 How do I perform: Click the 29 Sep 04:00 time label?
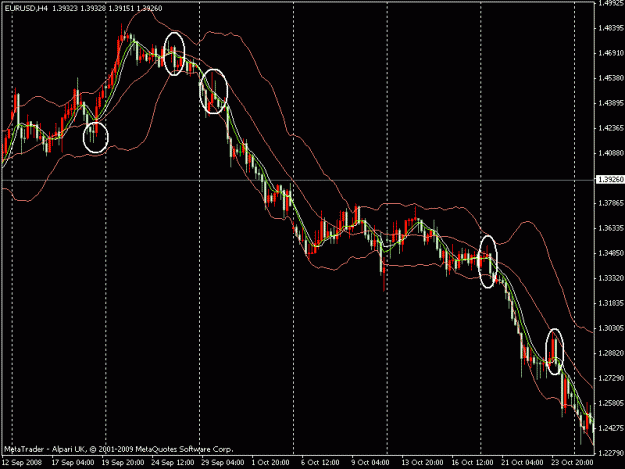tap(223, 463)
